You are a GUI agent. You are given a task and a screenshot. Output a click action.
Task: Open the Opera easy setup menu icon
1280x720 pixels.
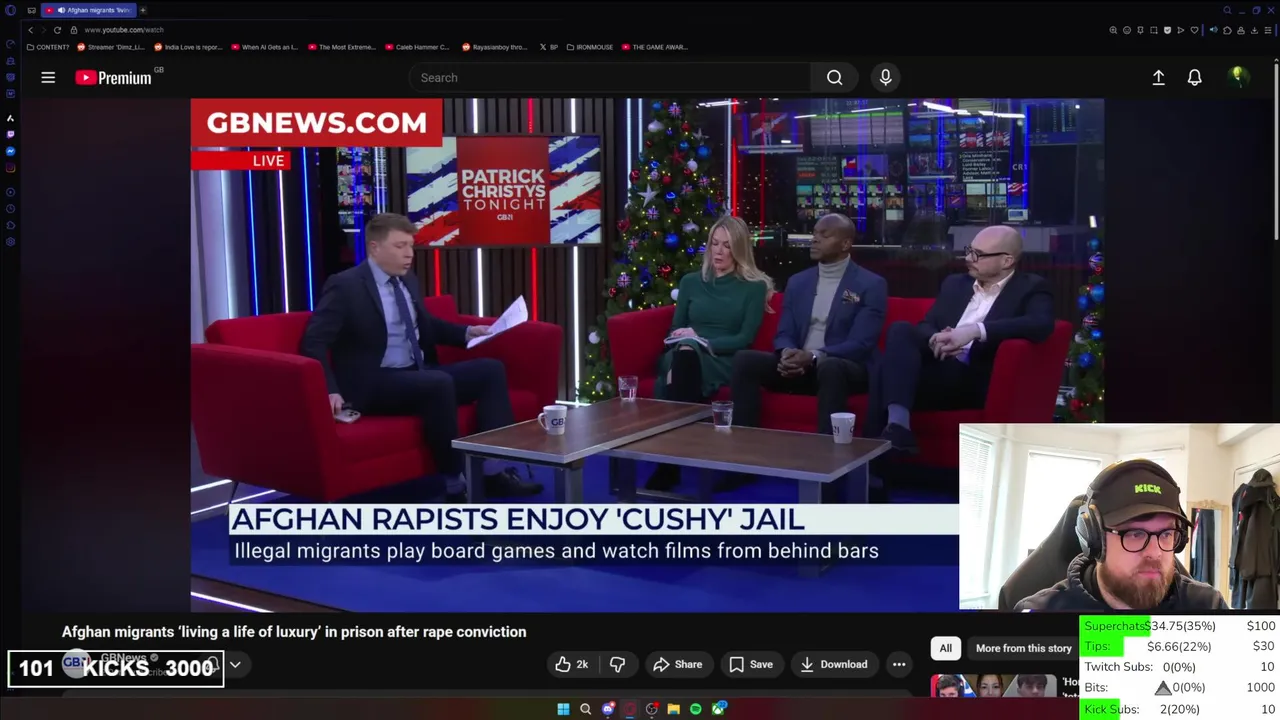(x=1268, y=30)
